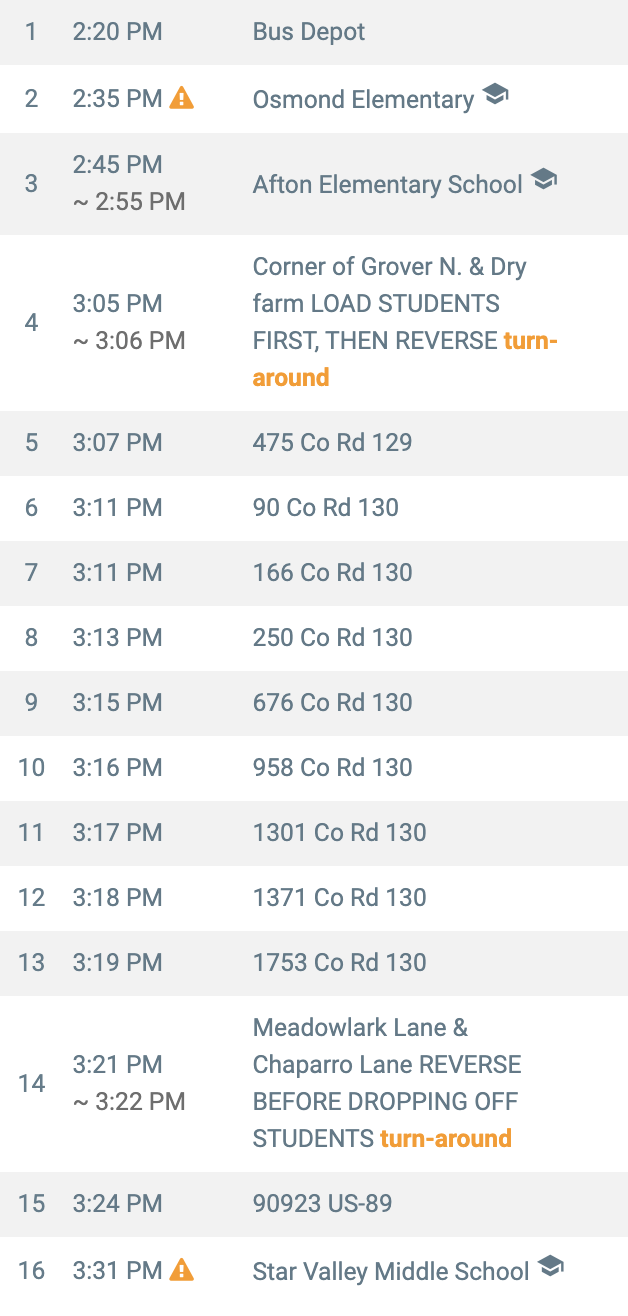Click stop number 14 in the list
Viewport: 628px width, 1316px height.
coord(32,1083)
